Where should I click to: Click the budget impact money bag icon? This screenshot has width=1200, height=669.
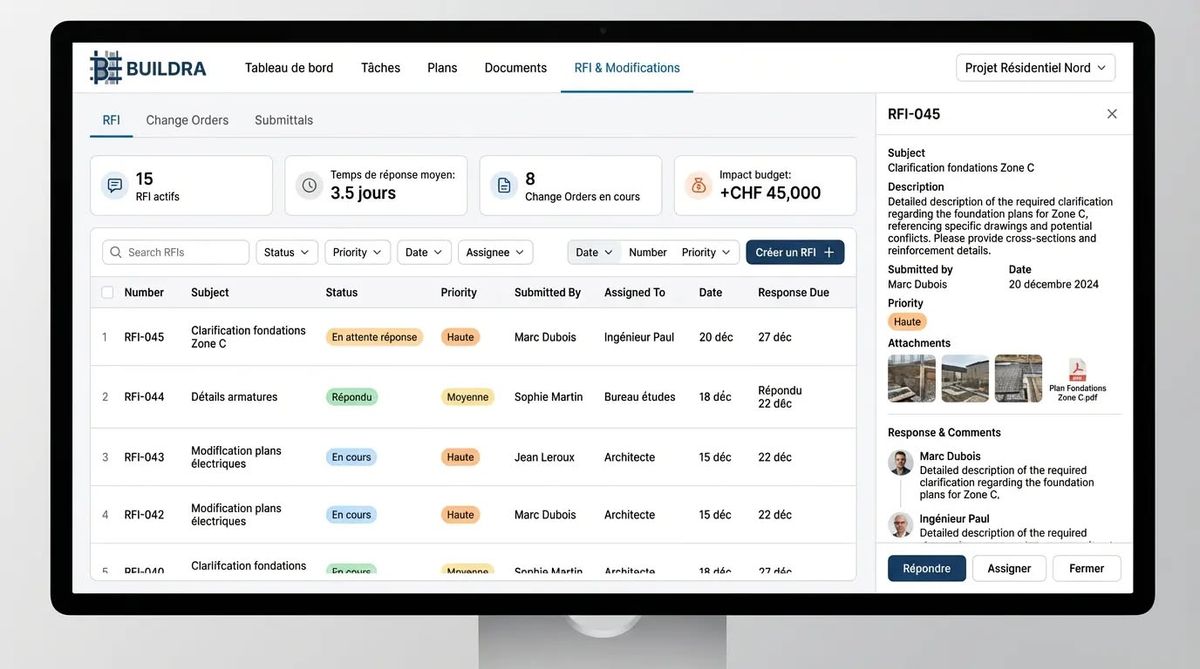[x=697, y=185]
